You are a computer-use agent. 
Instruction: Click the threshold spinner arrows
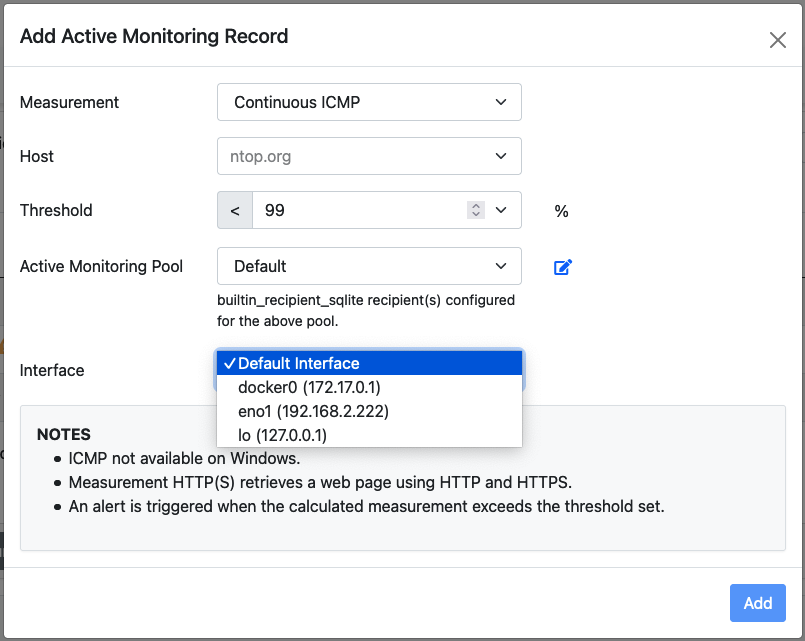476,210
